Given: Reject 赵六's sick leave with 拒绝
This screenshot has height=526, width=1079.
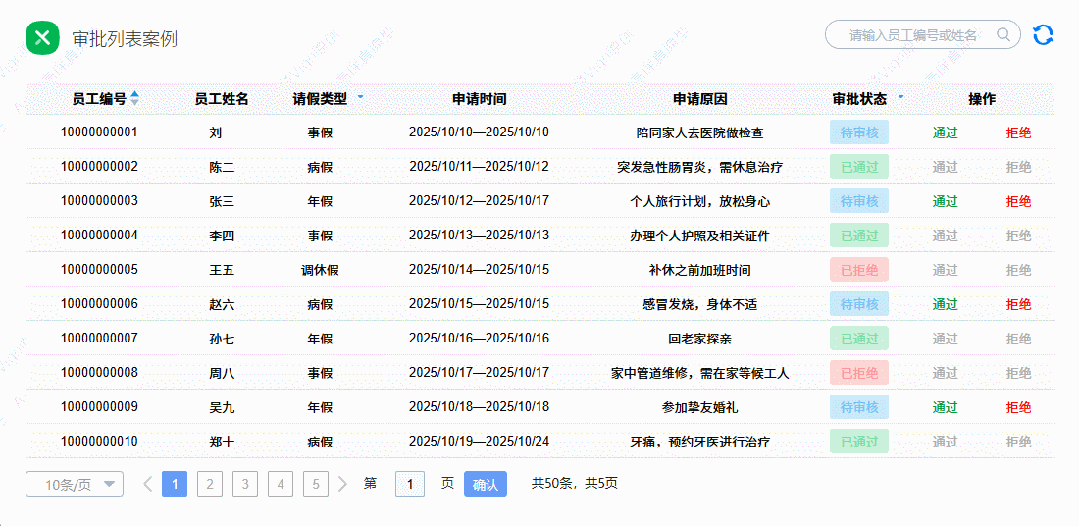Looking at the screenshot, I should click(1018, 304).
